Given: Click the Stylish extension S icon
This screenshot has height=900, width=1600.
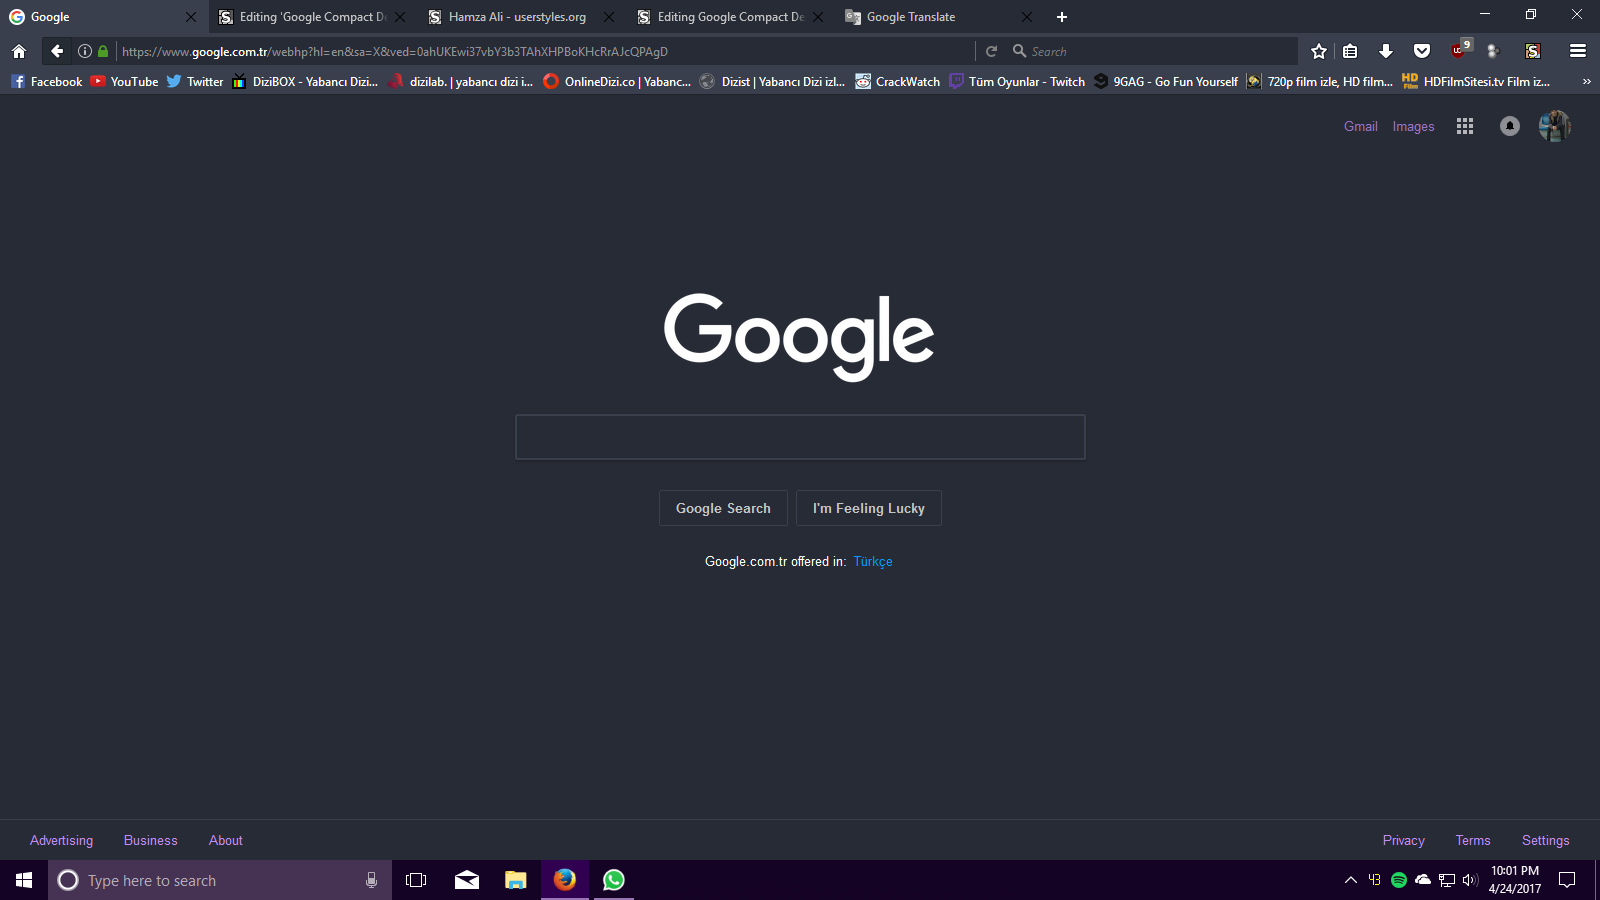Looking at the screenshot, I should (1532, 51).
